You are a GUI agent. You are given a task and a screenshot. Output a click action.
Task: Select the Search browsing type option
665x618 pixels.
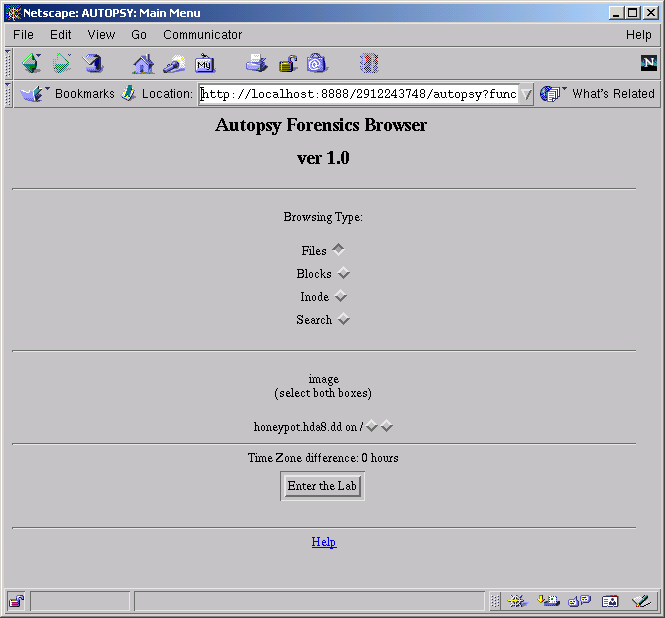(x=344, y=319)
